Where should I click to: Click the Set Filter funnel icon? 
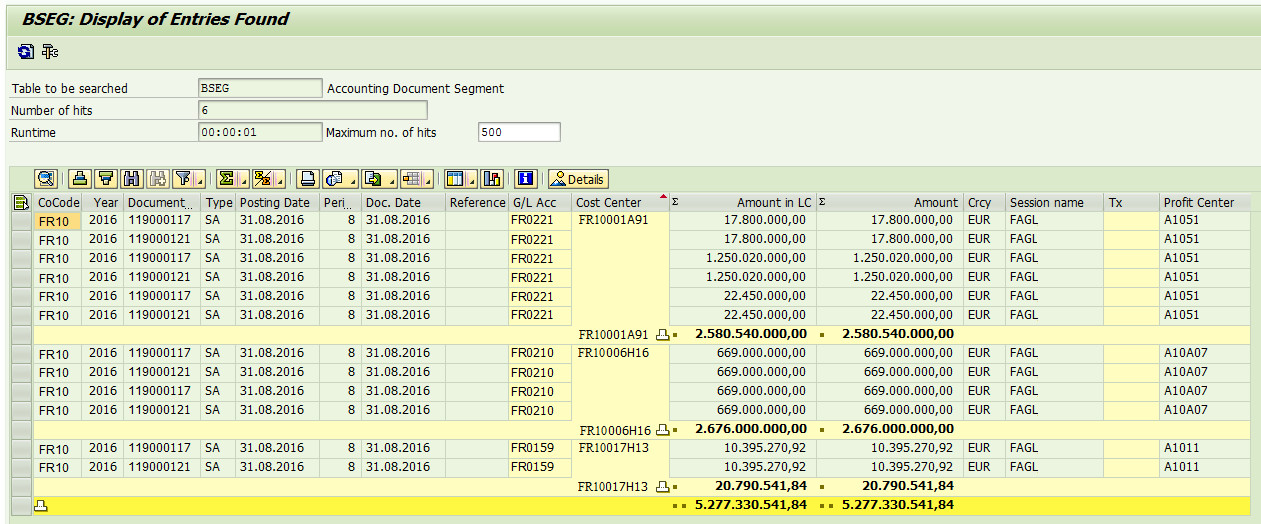183,179
